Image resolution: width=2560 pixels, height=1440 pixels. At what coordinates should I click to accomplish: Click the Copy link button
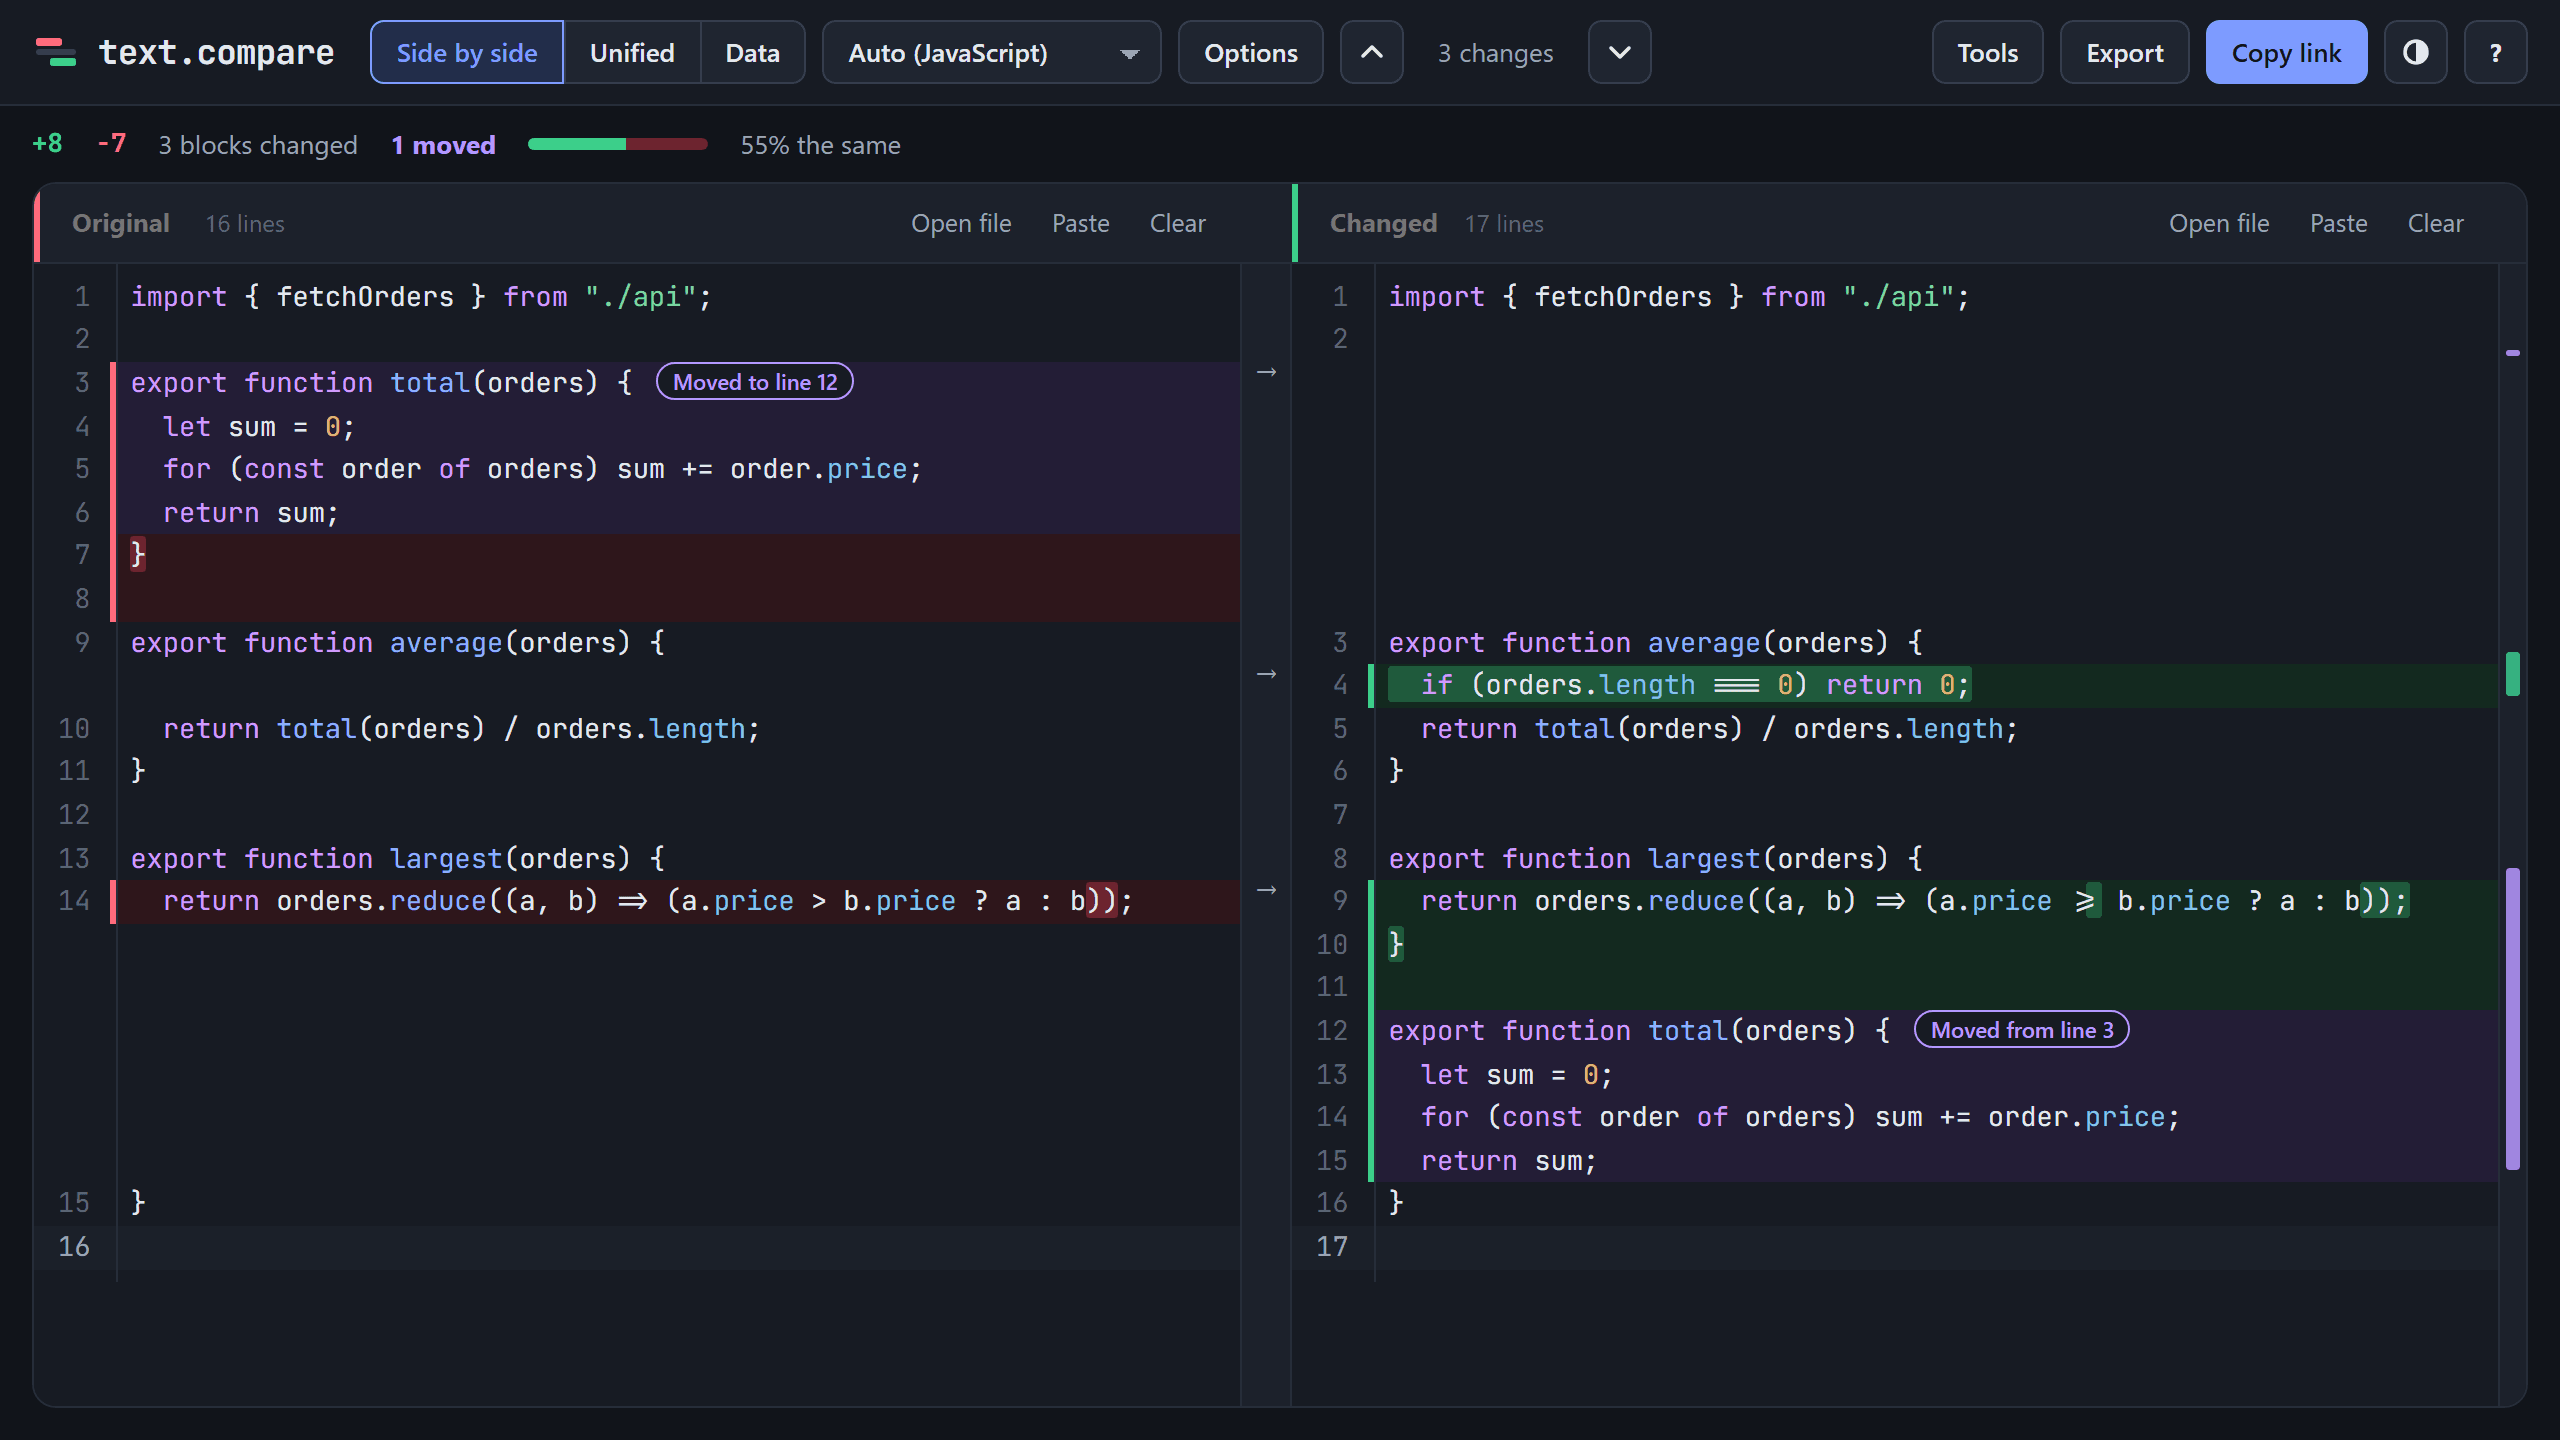(x=2287, y=52)
